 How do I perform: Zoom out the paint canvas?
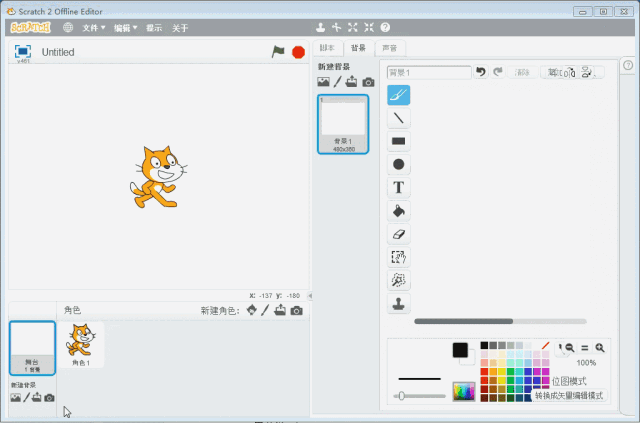570,348
